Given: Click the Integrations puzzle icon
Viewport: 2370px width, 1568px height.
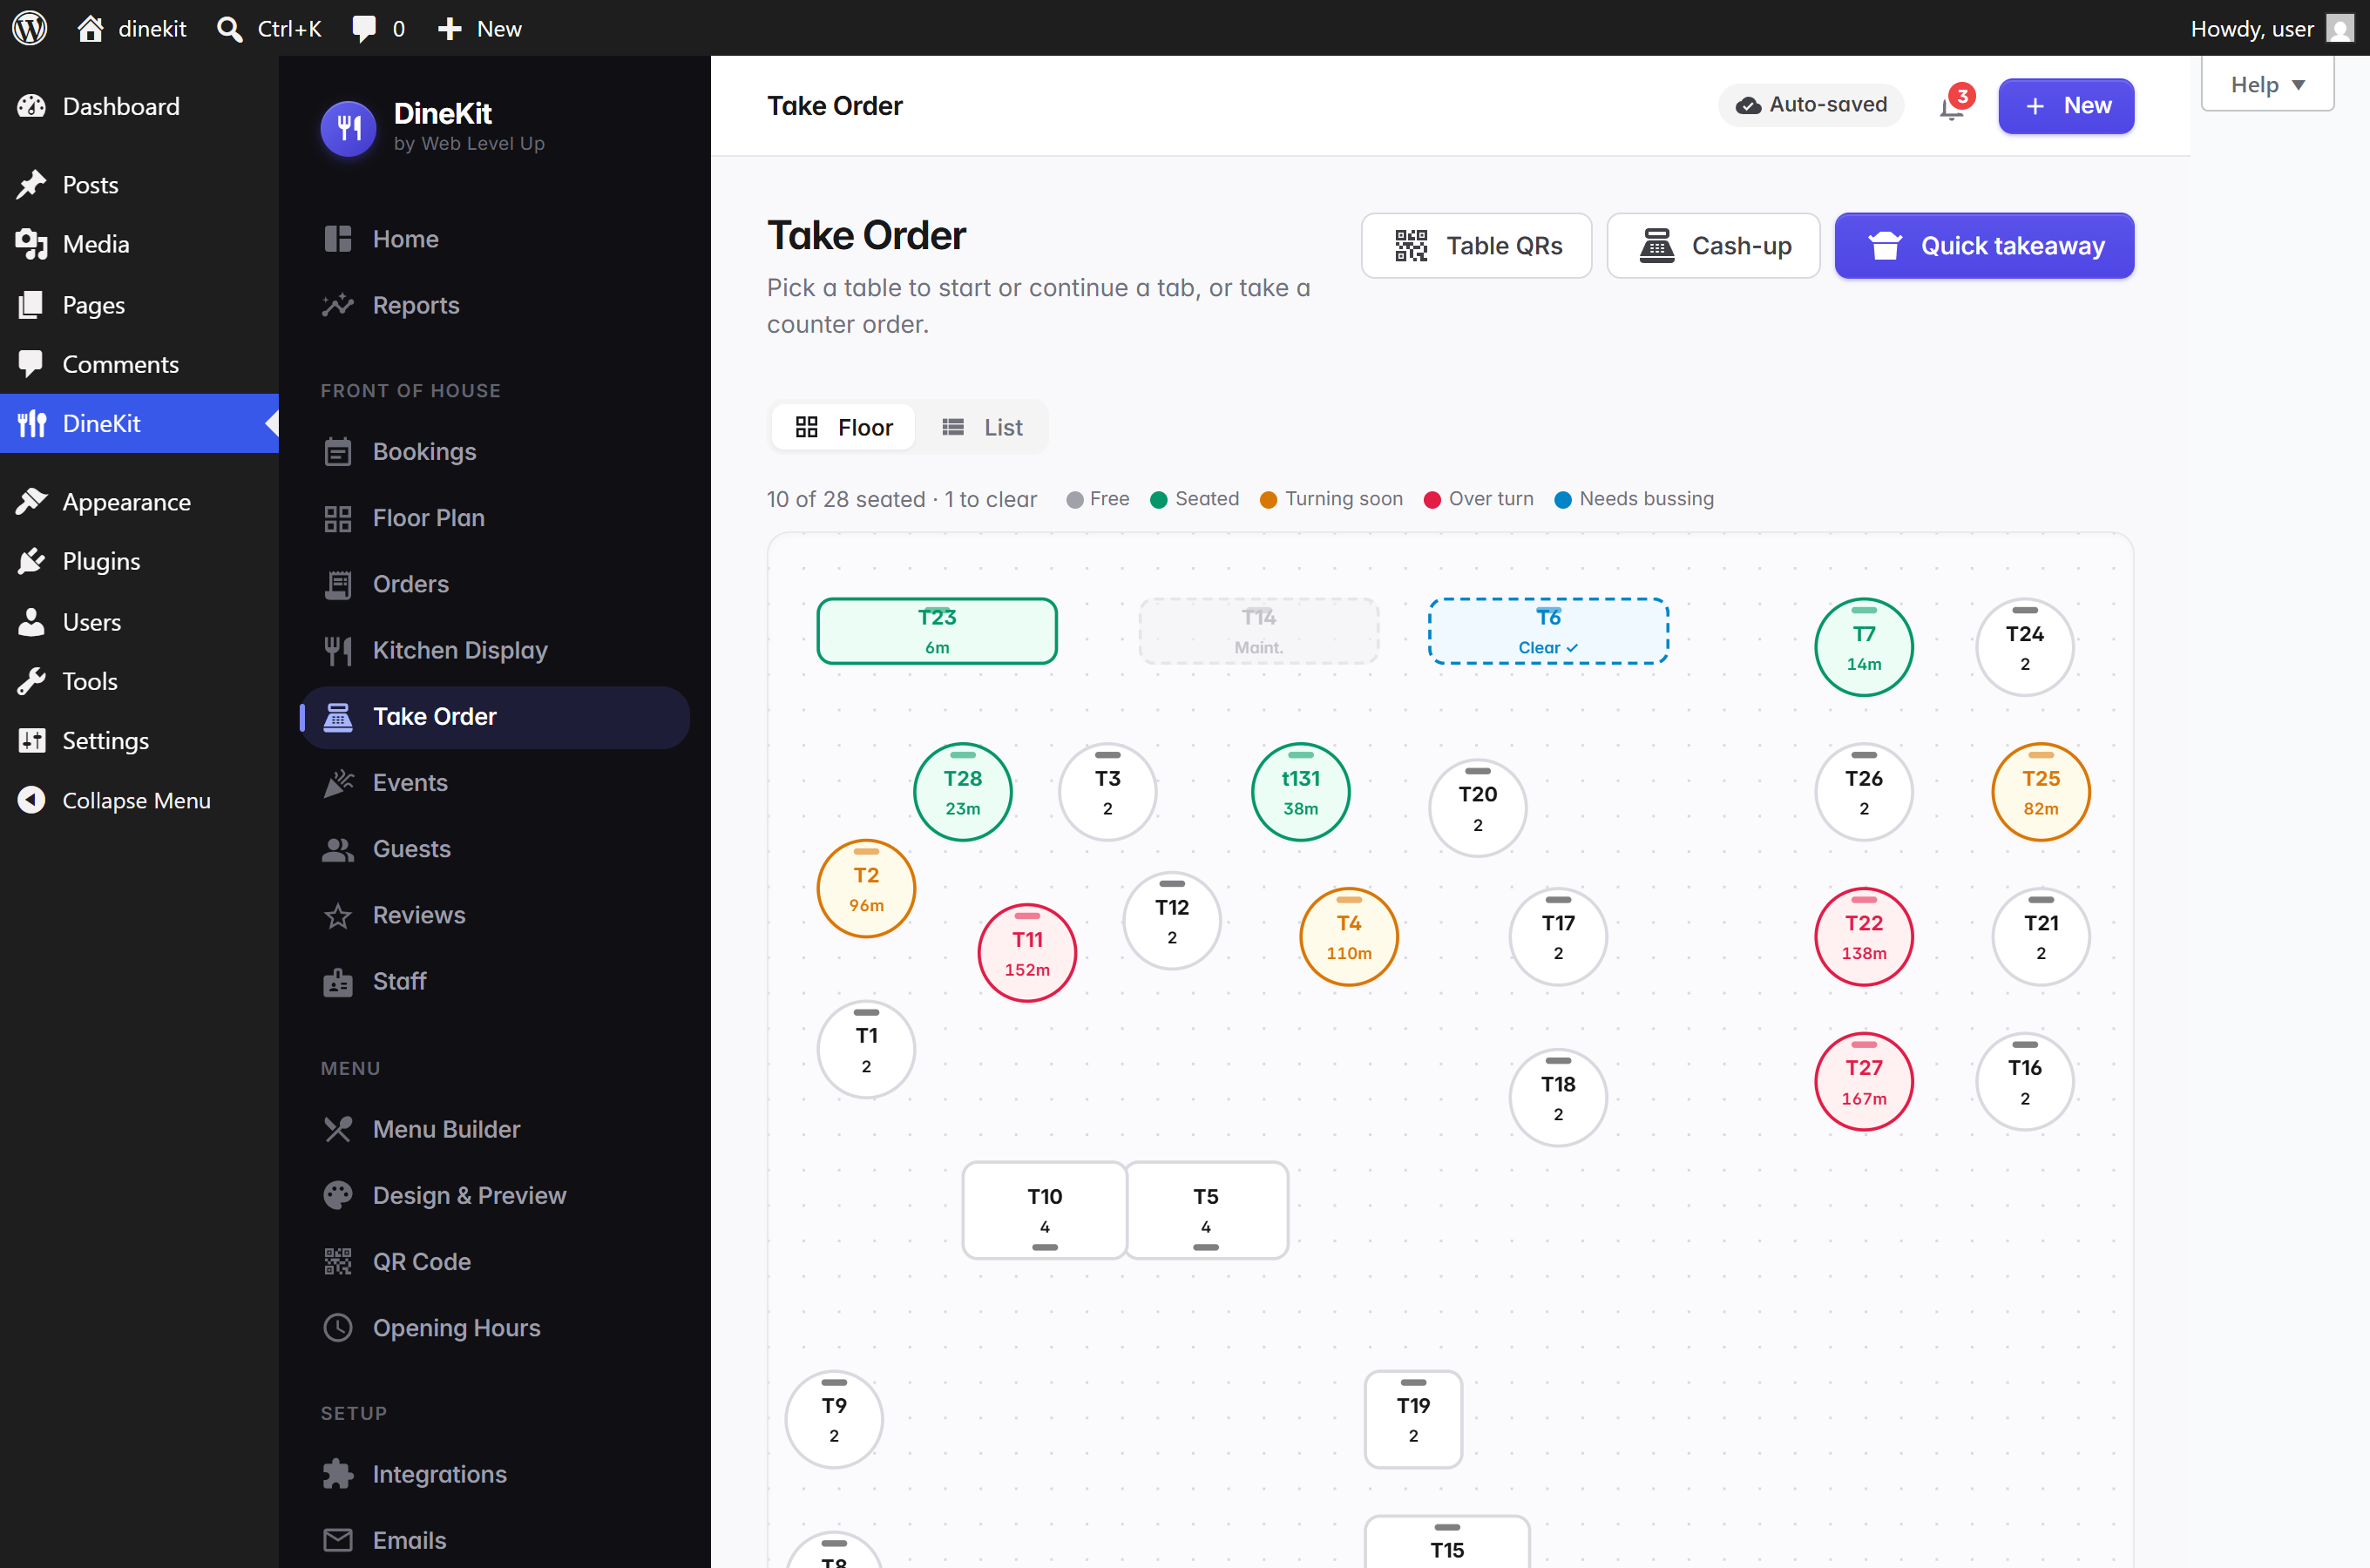Looking at the screenshot, I should pyautogui.click(x=338, y=1474).
